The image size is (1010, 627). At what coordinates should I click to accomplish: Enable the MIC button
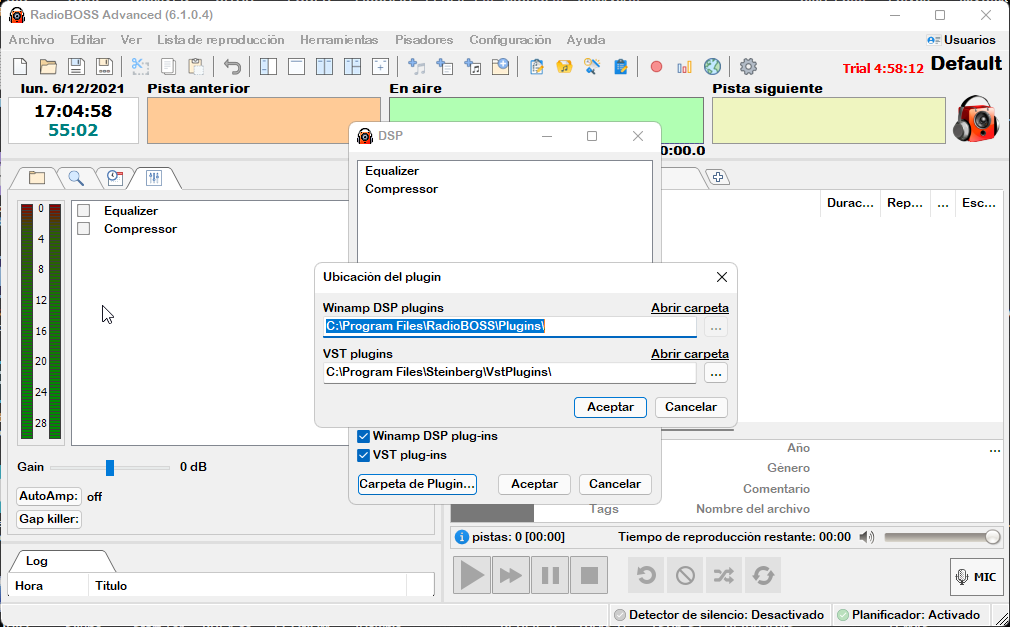975,576
